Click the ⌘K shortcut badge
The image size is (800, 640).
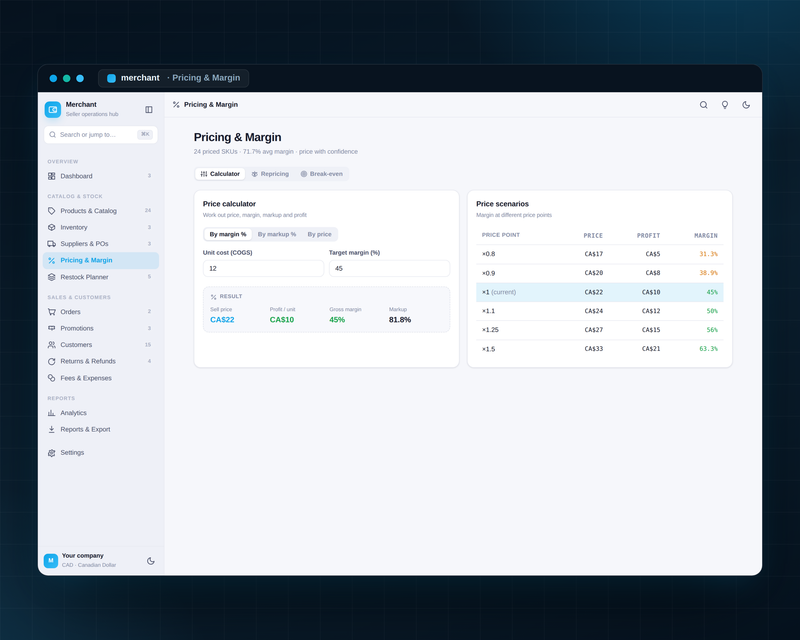click(x=145, y=135)
